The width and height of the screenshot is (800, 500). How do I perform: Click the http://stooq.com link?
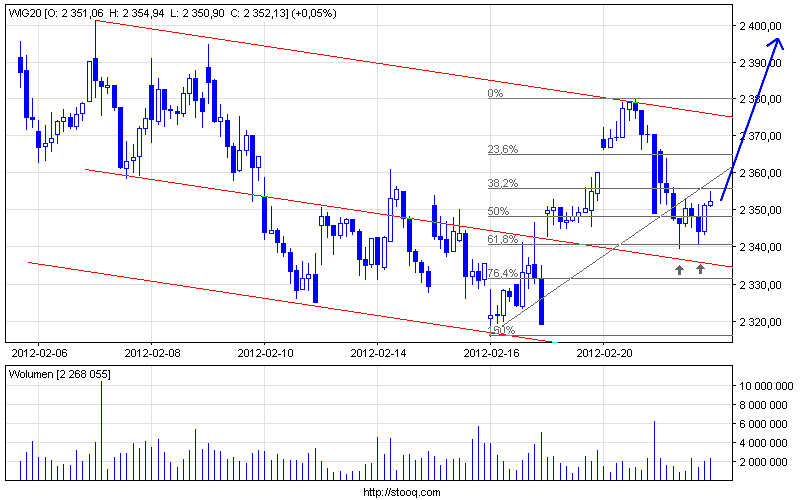[402, 492]
